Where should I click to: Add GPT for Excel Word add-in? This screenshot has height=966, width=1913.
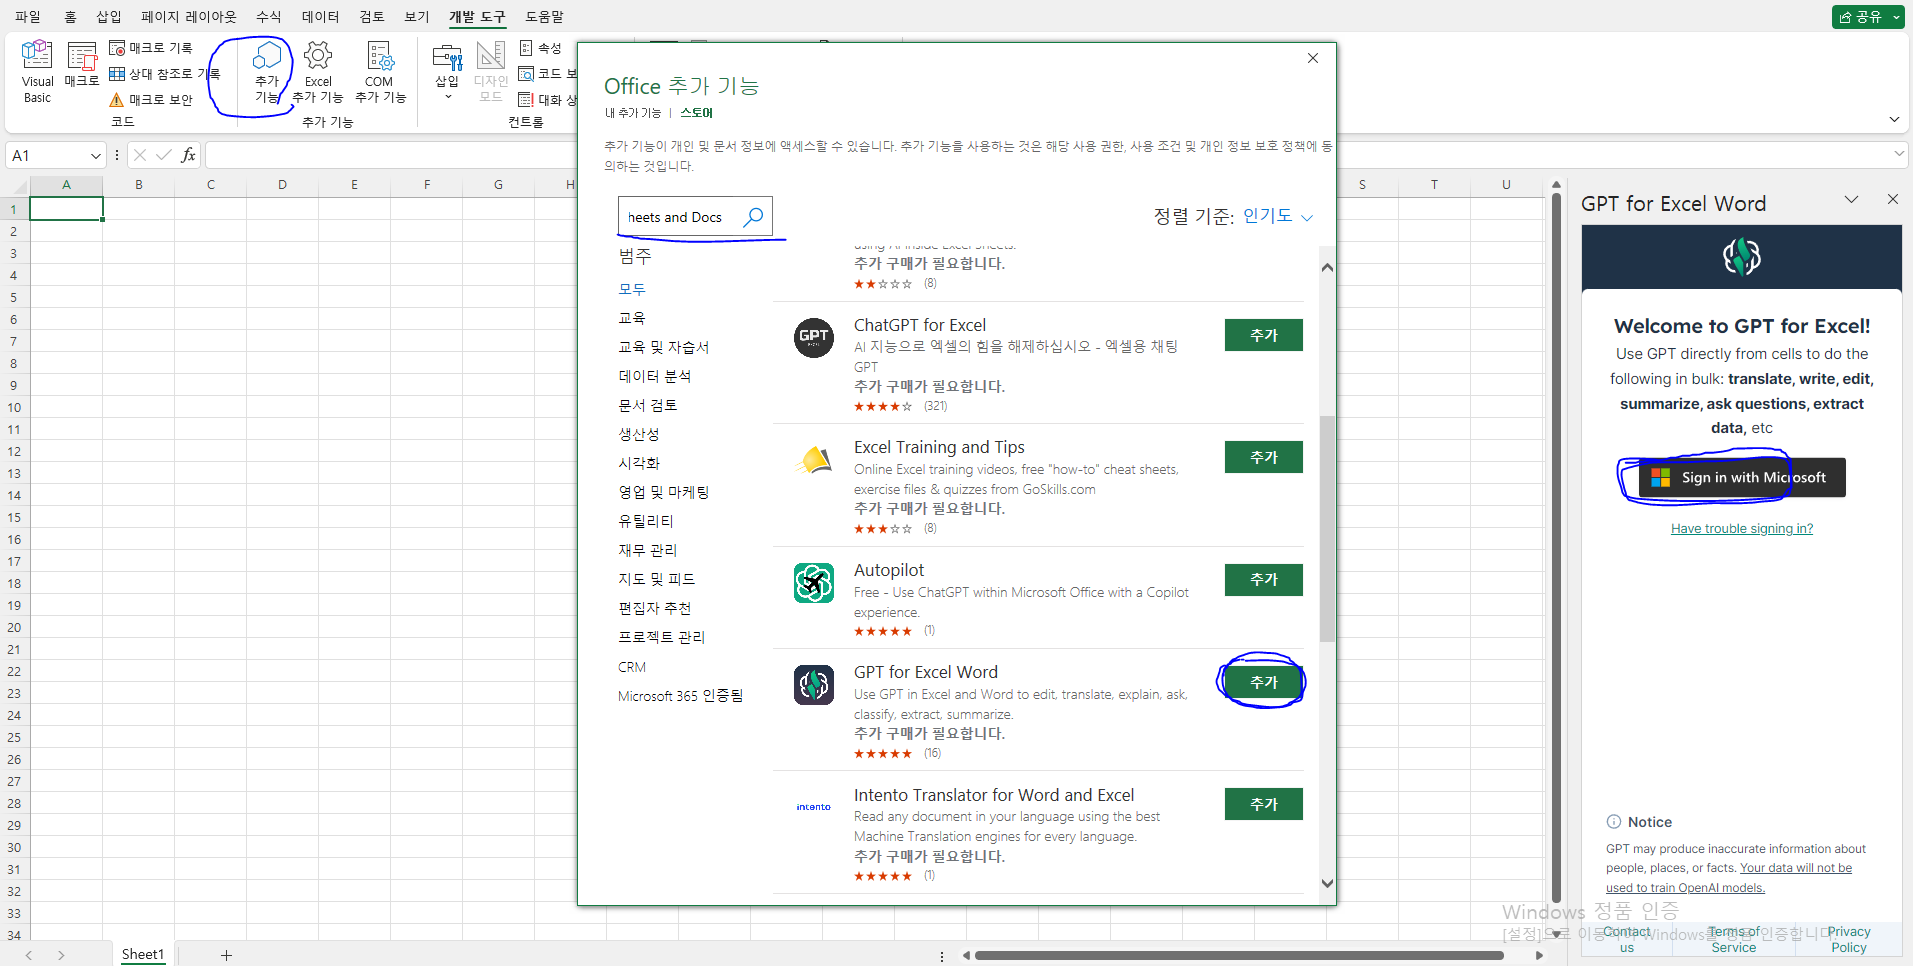pos(1264,682)
